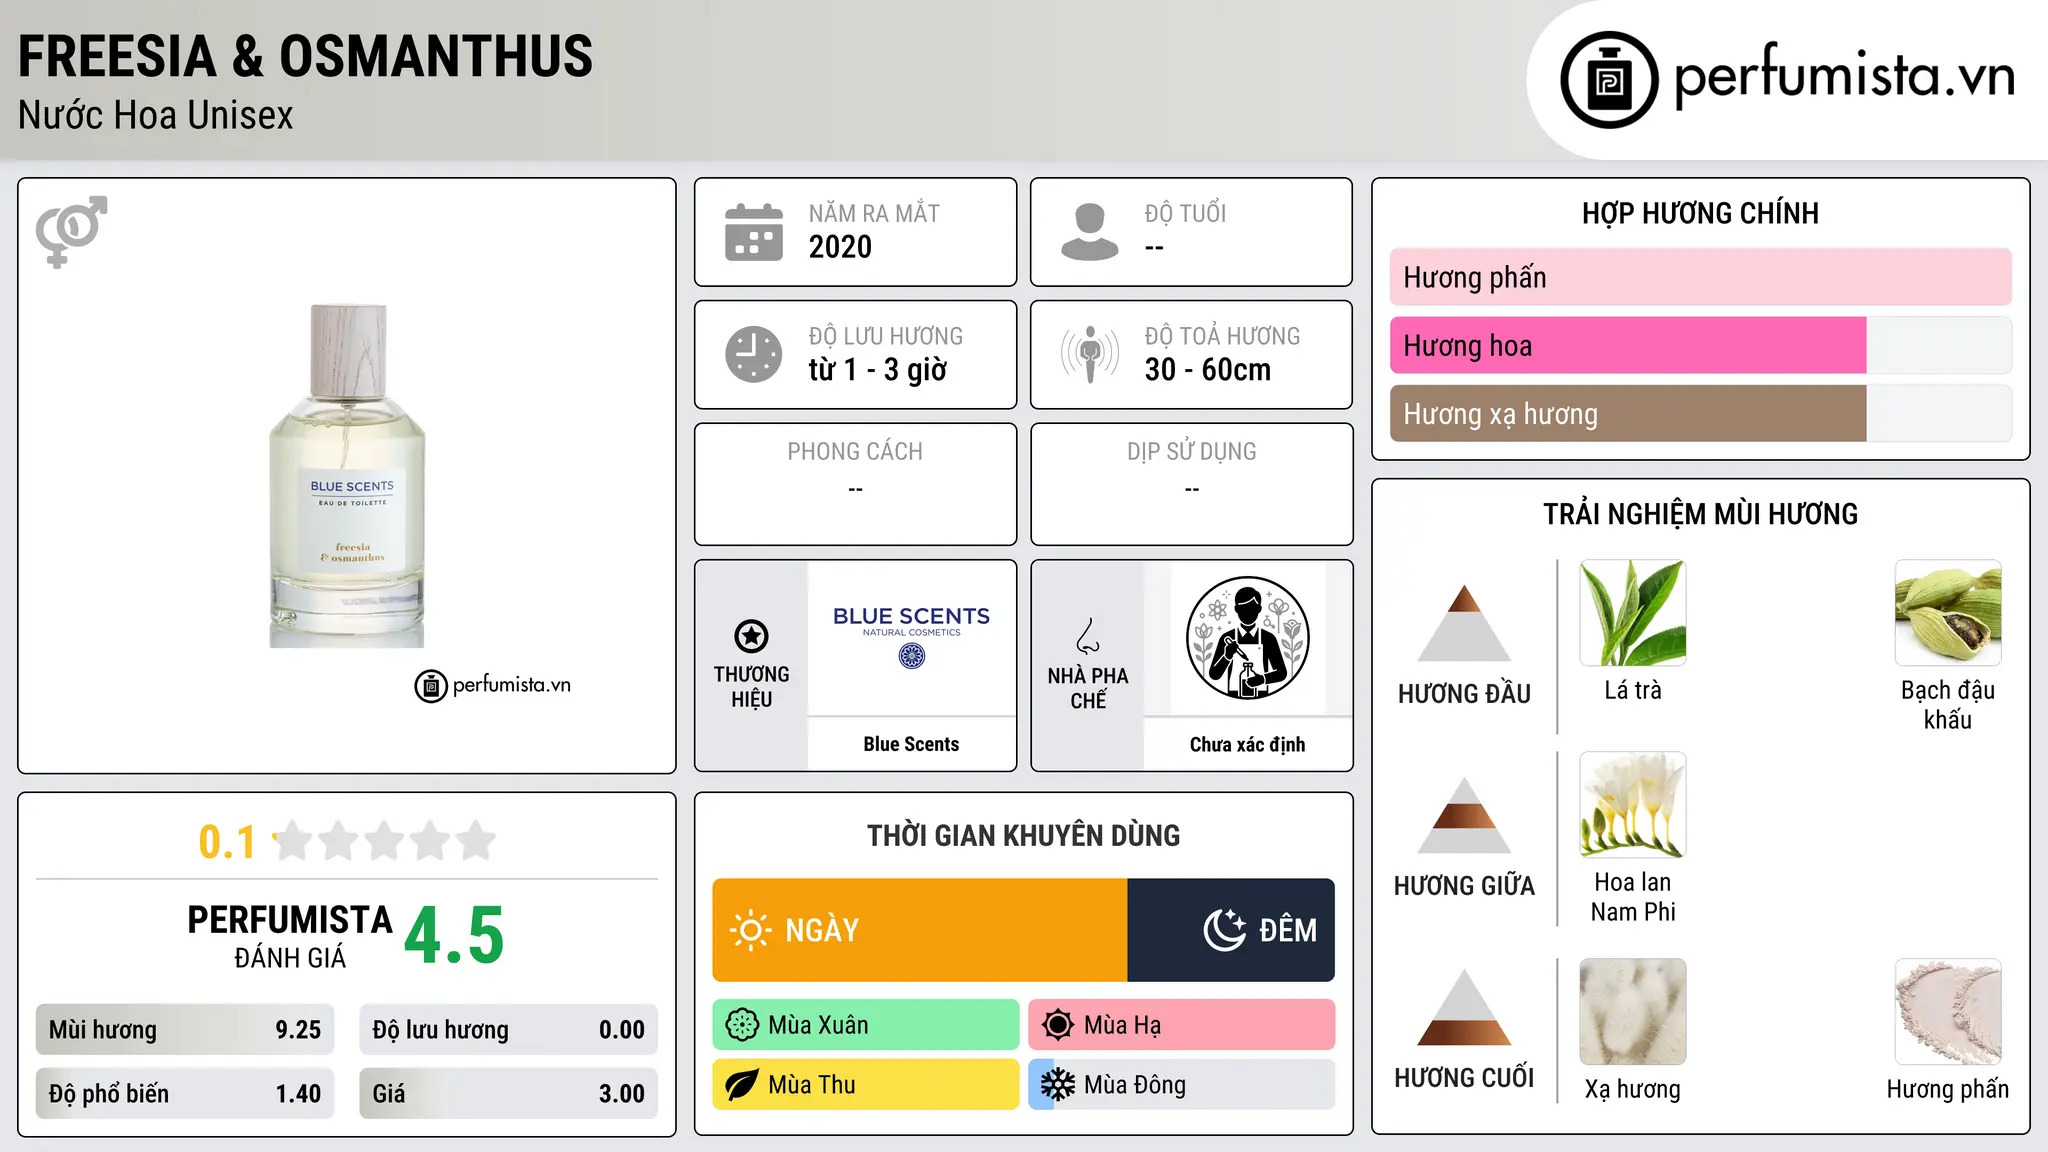Click the Nước Hoa Unisex subtitle
The image size is (2048, 1152).
coord(155,116)
